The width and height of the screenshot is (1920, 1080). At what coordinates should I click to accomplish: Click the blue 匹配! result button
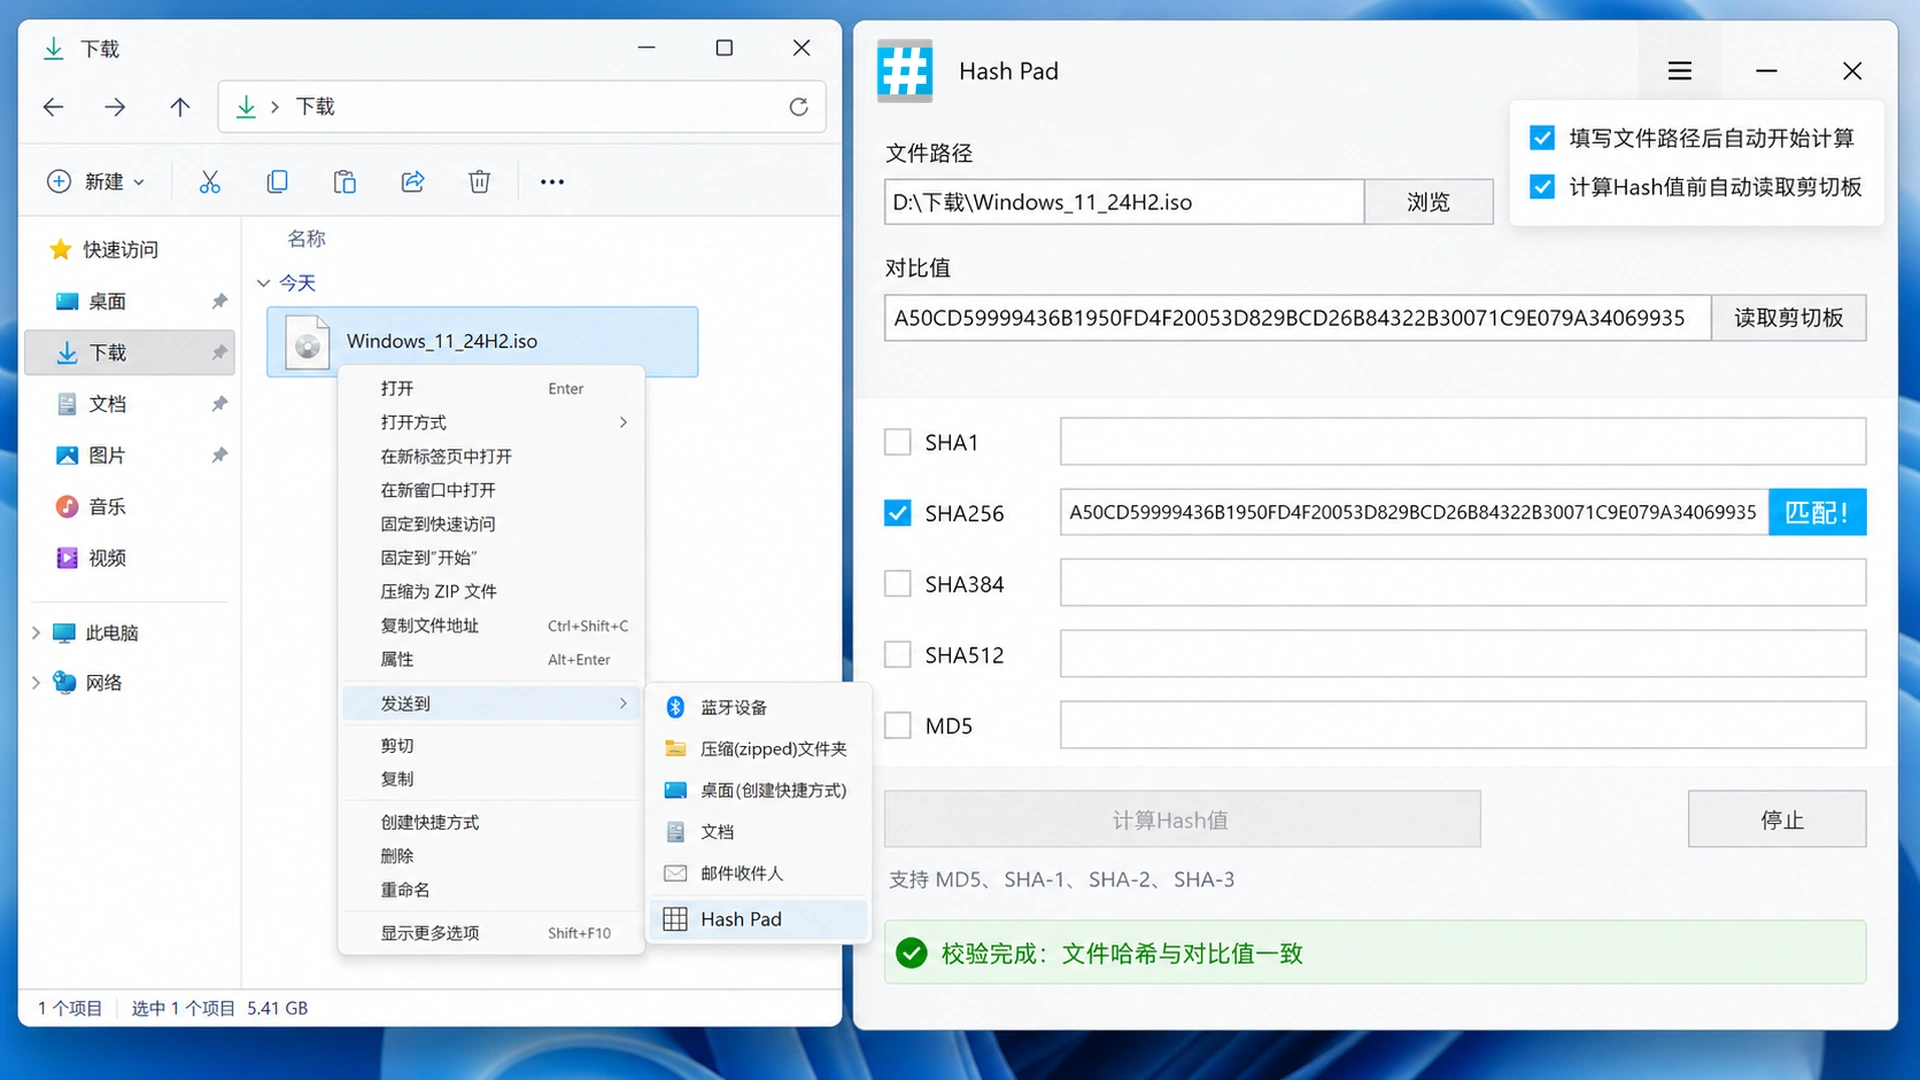(x=1817, y=513)
